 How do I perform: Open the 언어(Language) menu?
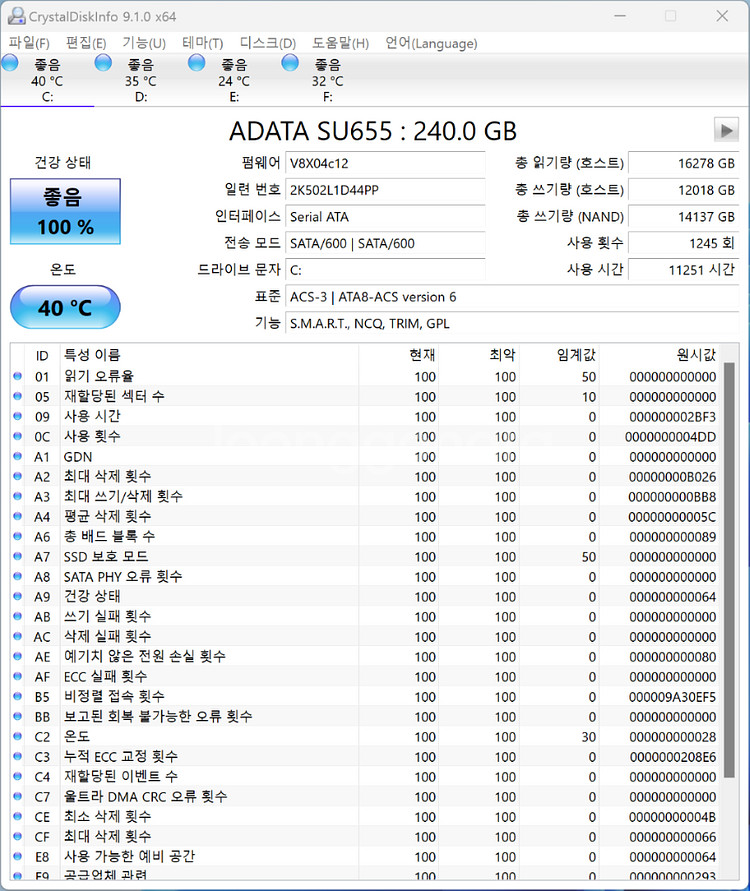431,43
